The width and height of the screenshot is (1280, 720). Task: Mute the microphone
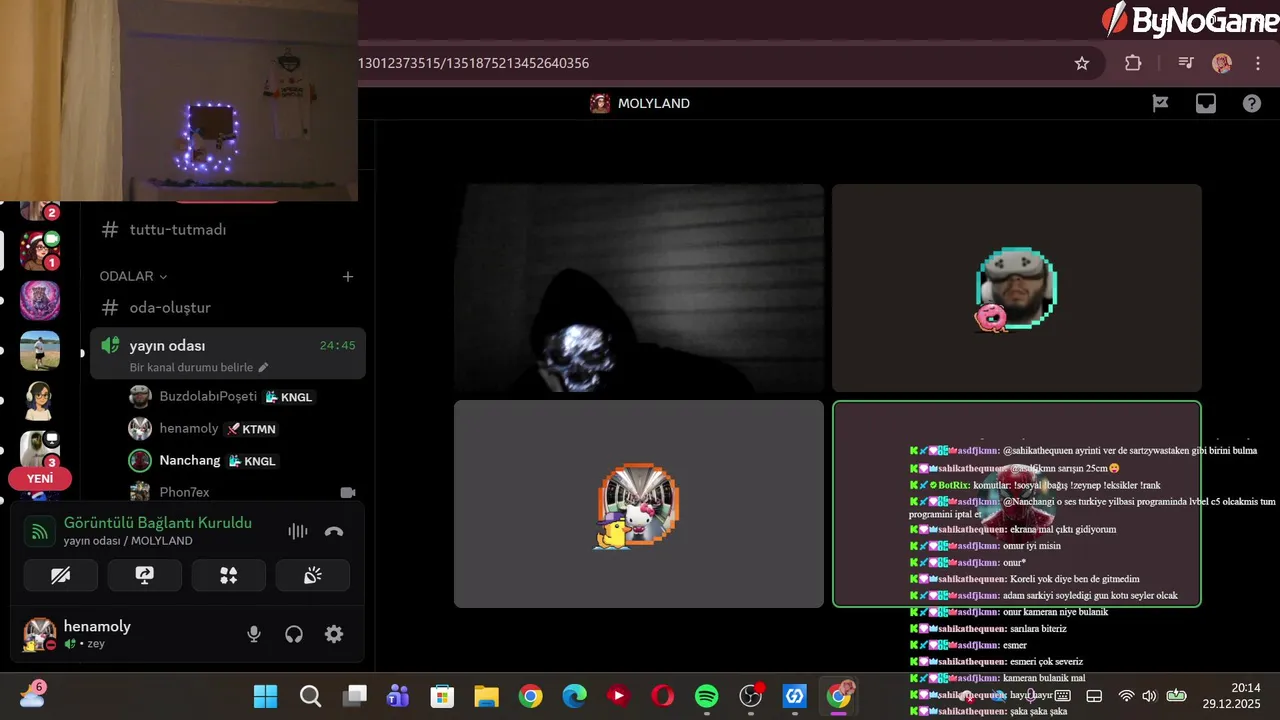[254, 634]
